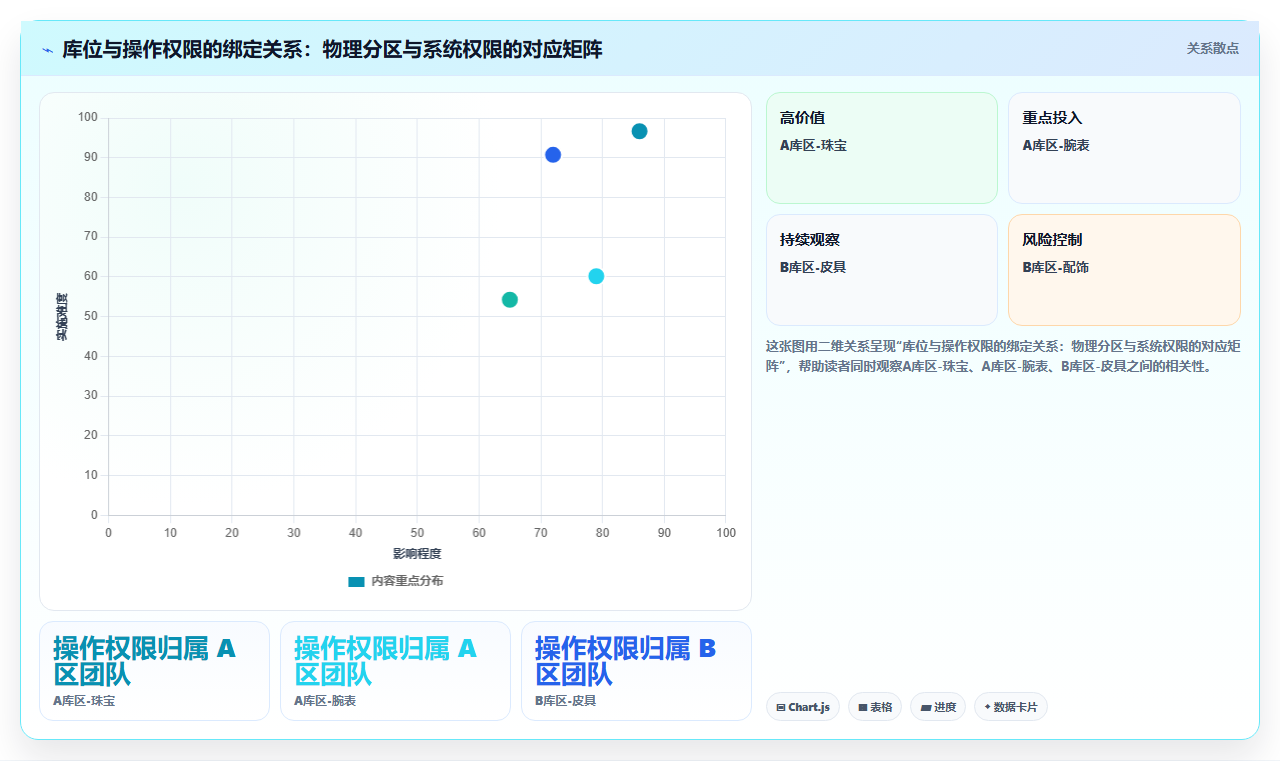Click the icon in the 进度 tag
The width and height of the screenshot is (1280, 761).
926,708
